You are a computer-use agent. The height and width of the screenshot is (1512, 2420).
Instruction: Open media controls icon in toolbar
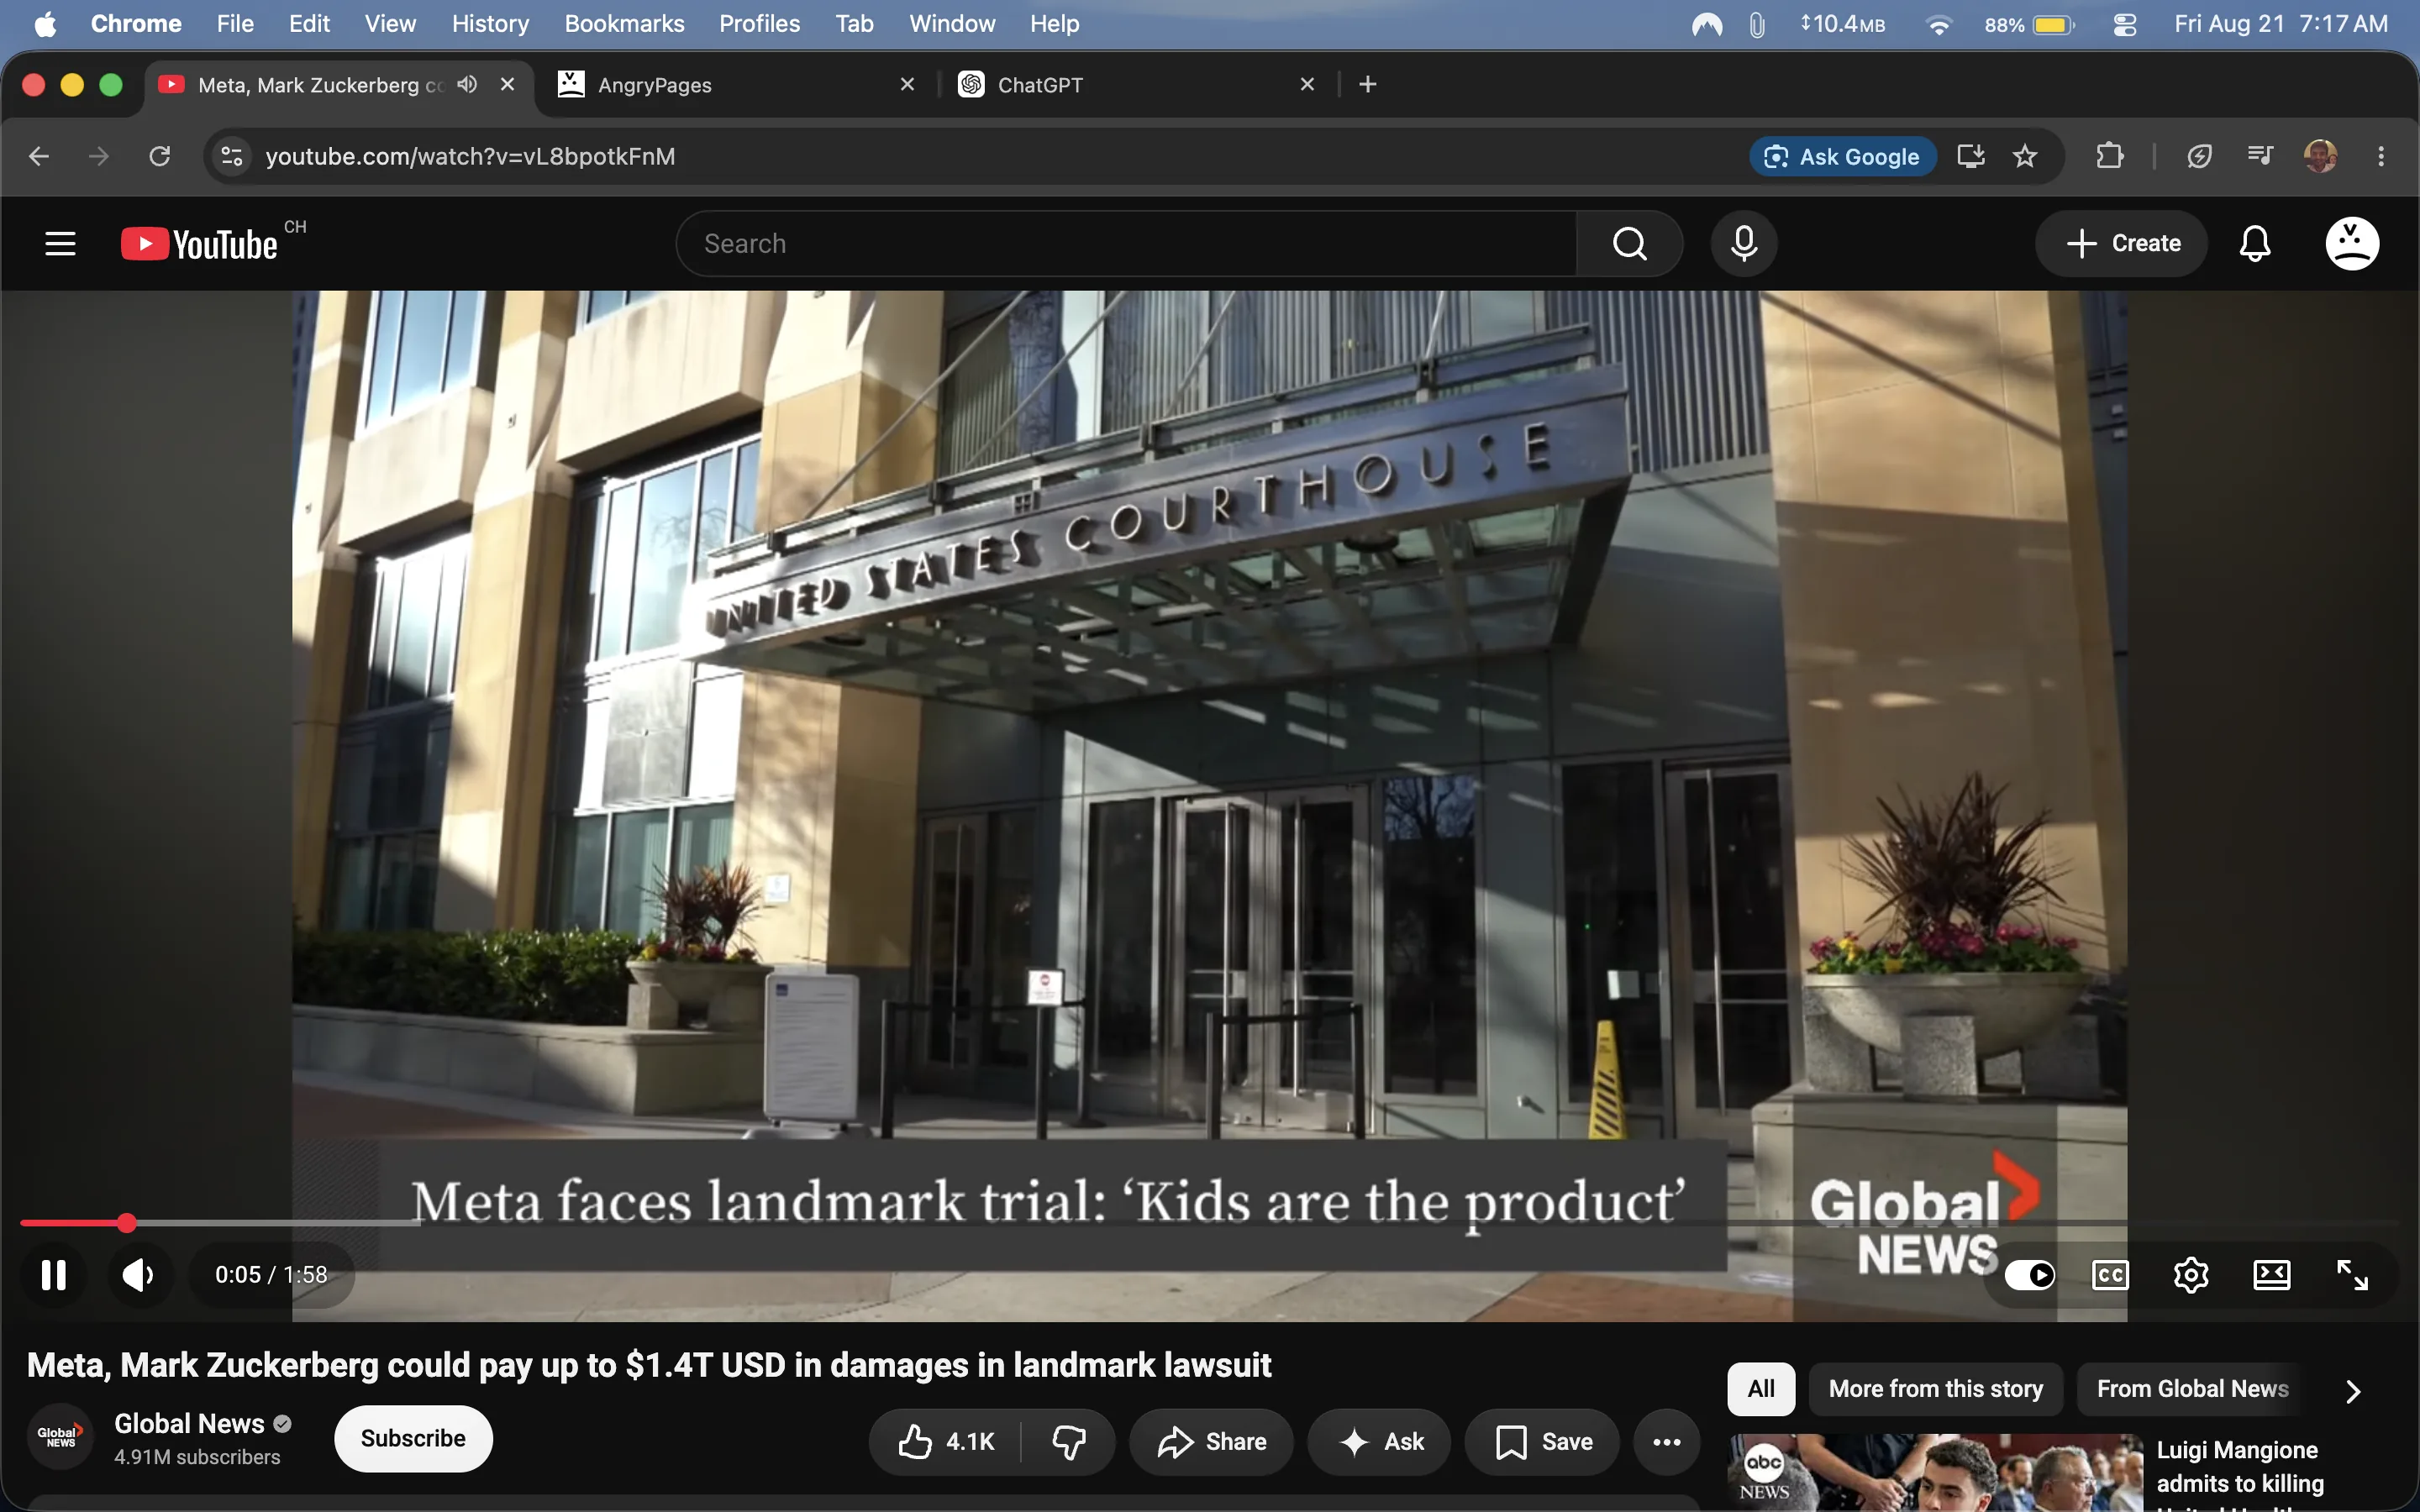click(2260, 156)
